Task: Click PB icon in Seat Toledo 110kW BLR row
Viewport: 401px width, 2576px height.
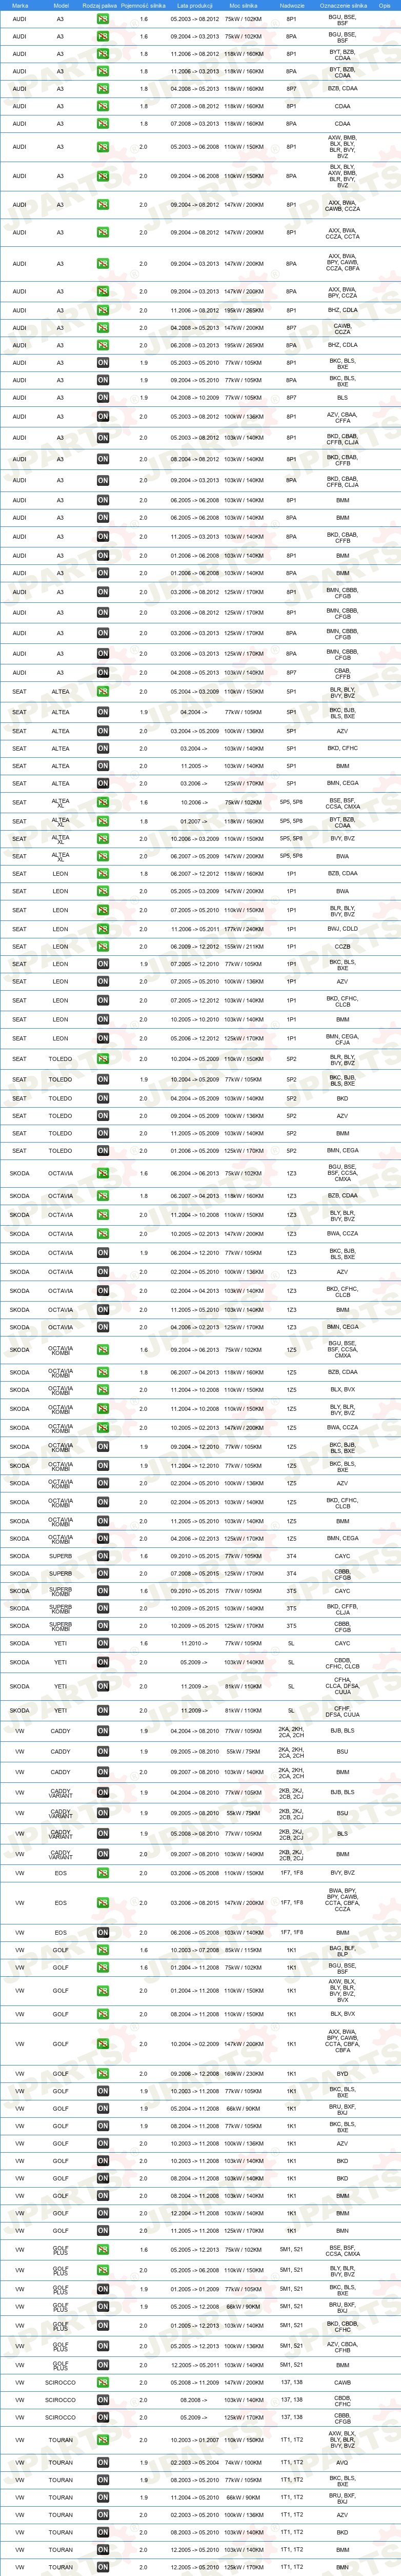Action: [x=102, y=1058]
